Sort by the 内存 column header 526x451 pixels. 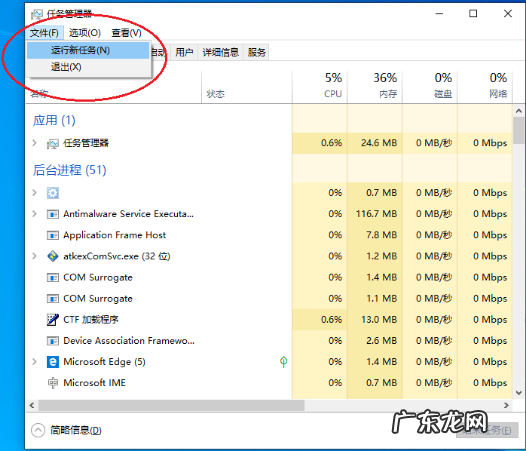click(375, 86)
